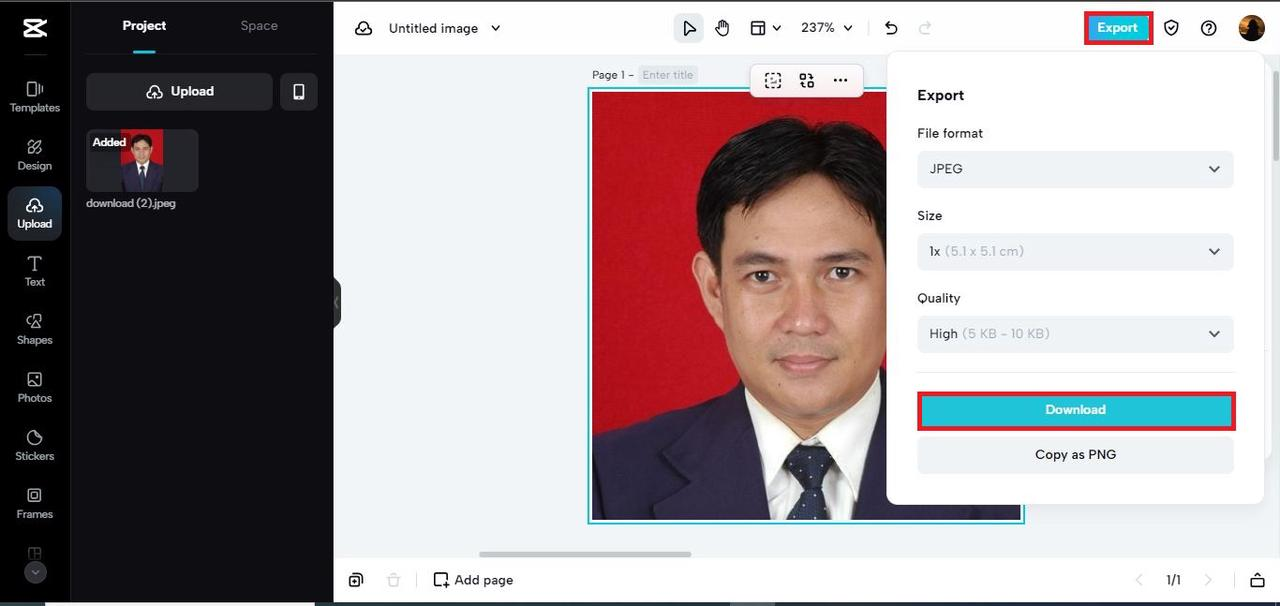Open the Frames panel
This screenshot has width=1280, height=606.
[34, 503]
